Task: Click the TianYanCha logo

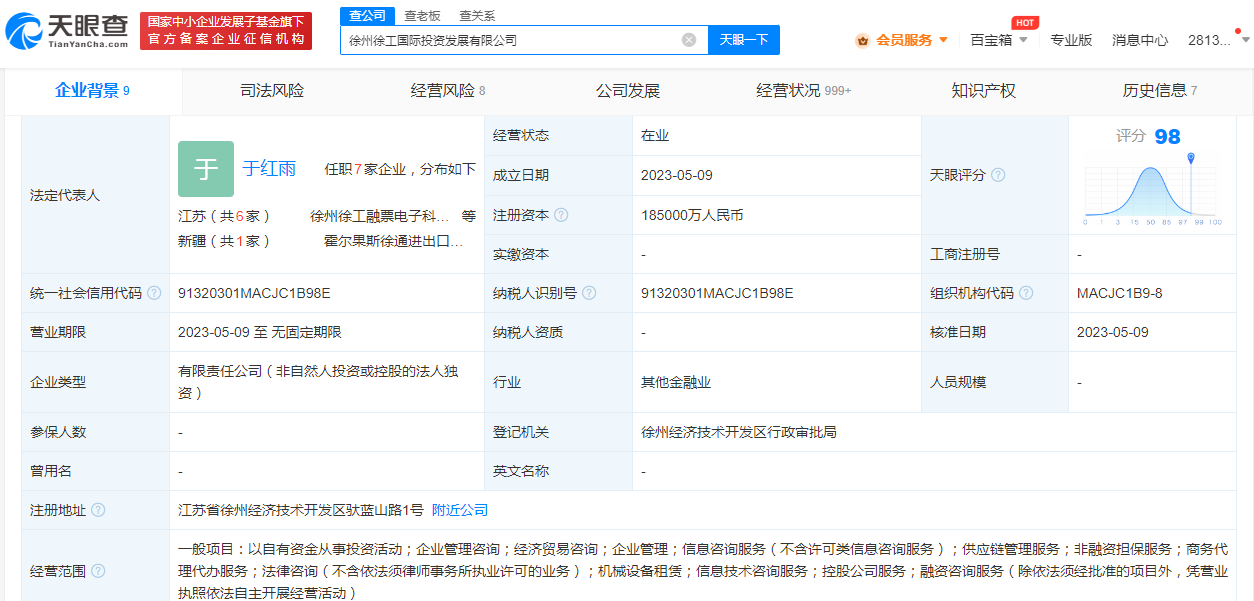Action: click(x=66, y=31)
